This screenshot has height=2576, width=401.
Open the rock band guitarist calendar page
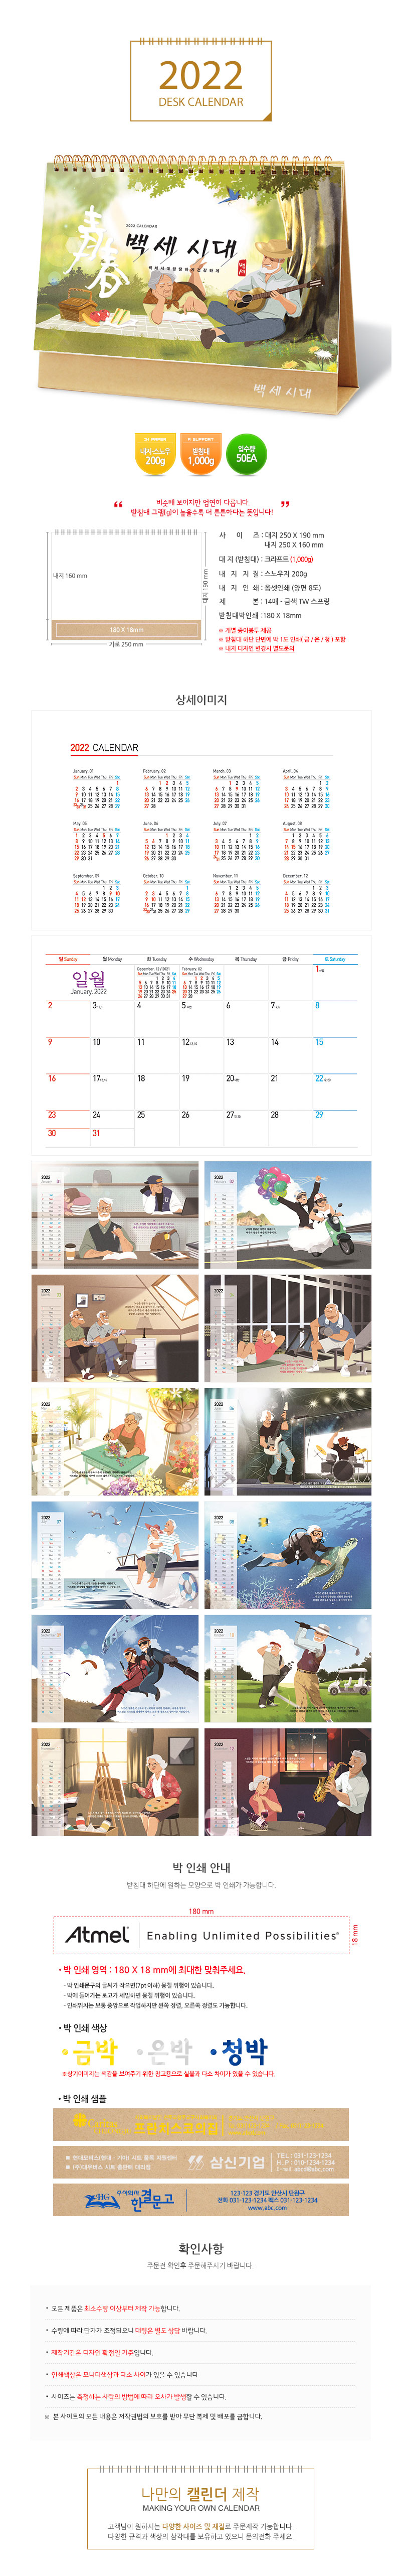tap(288, 1442)
